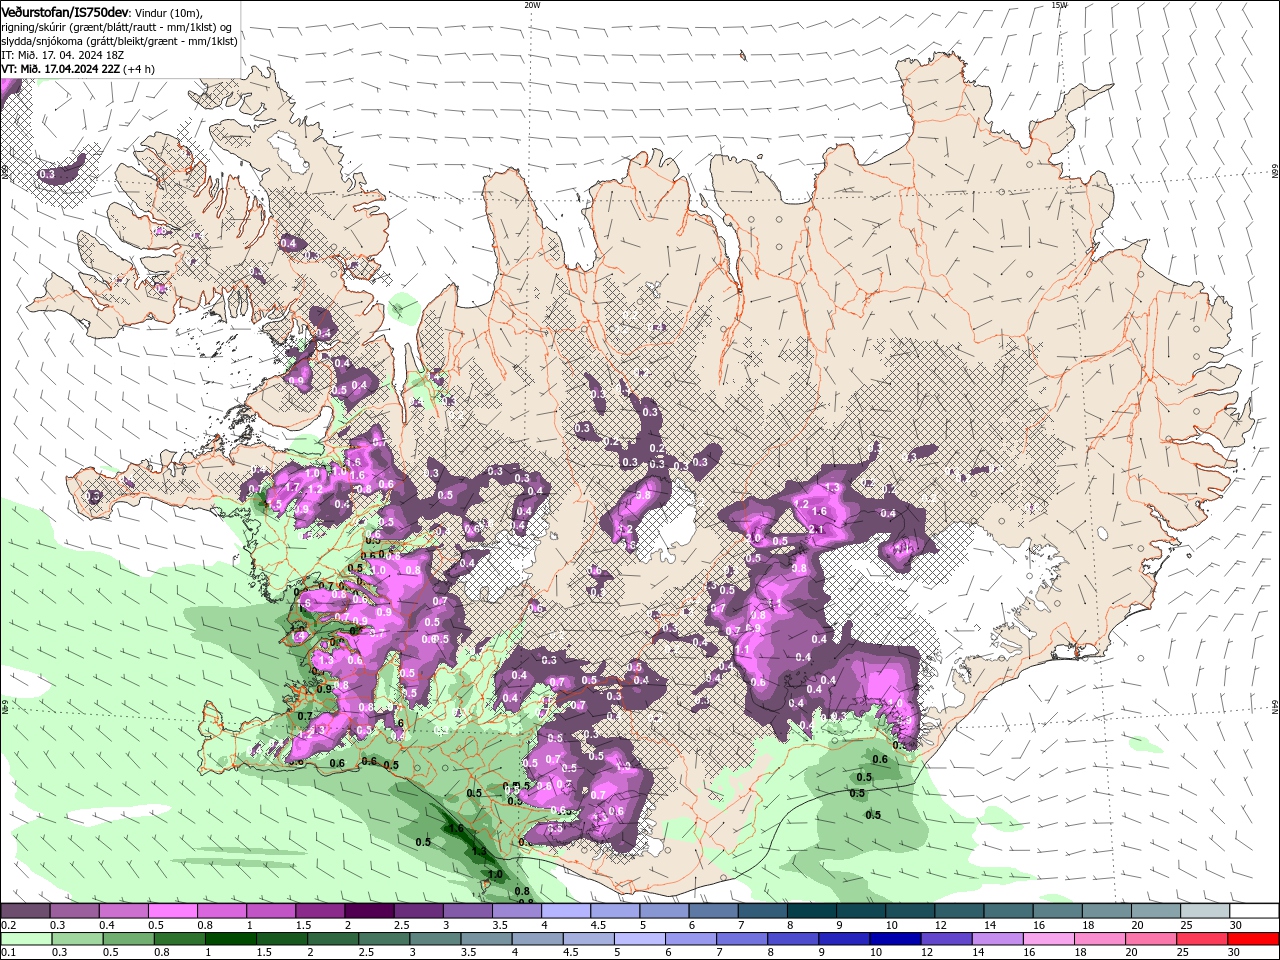Click the '20W' longitude label at top
Image resolution: width=1280 pixels, height=960 pixels.
(x=532, y=5)
